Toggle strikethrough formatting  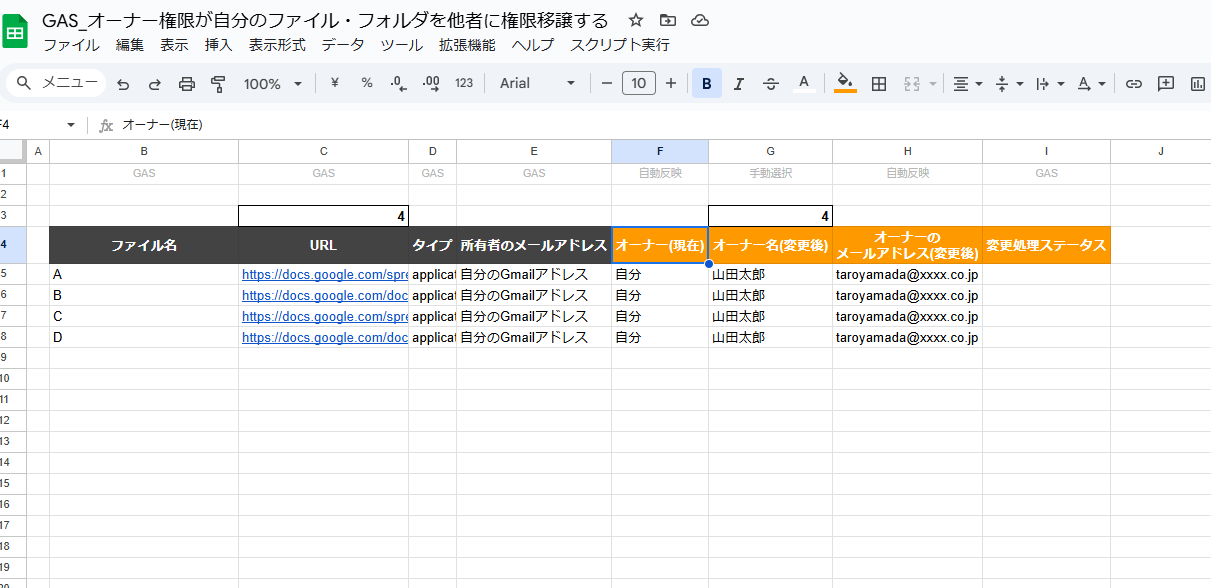pos(771,84)
